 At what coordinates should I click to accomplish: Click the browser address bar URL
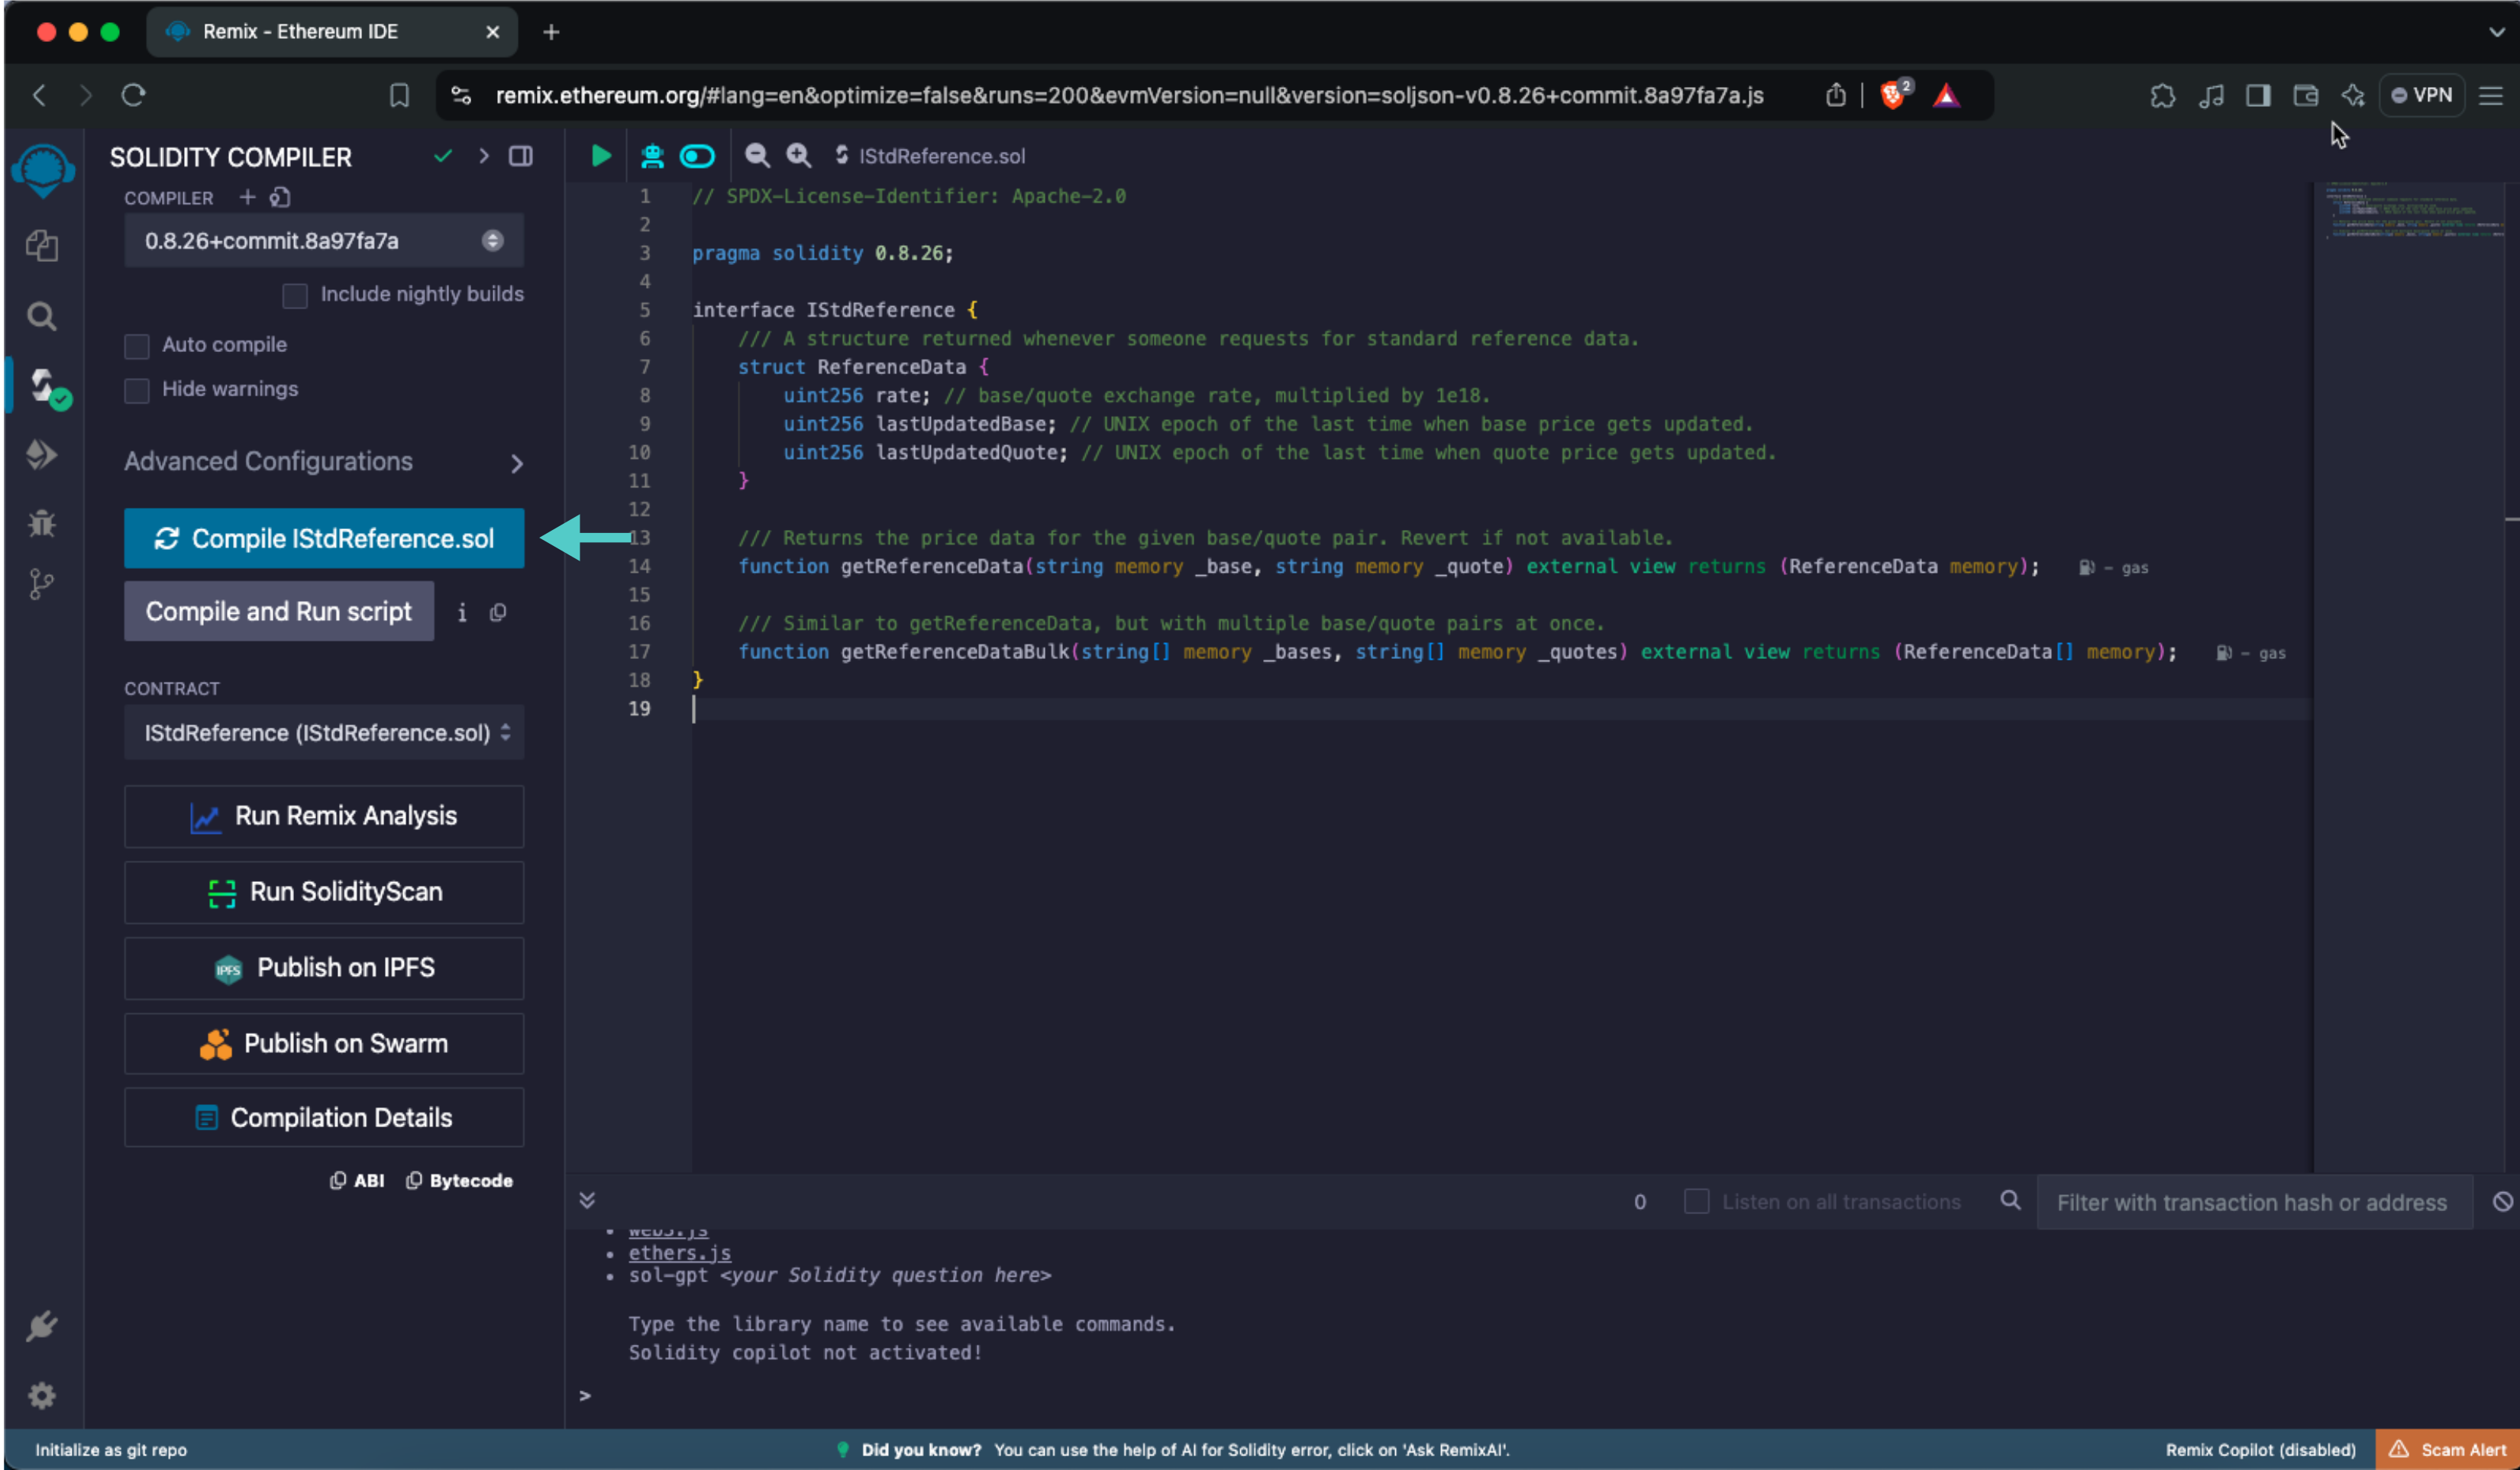pos(1129,95)
